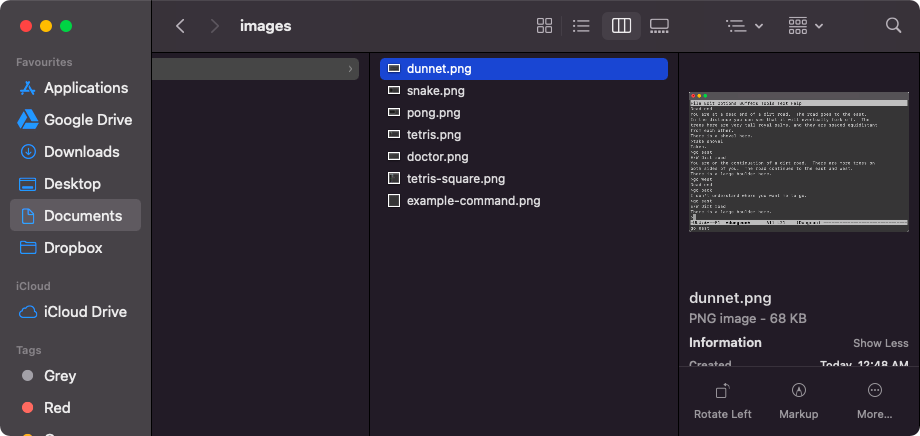Go back to previous folder
The height and width of the screenshot is (436, 920).
tap(180, 26)
